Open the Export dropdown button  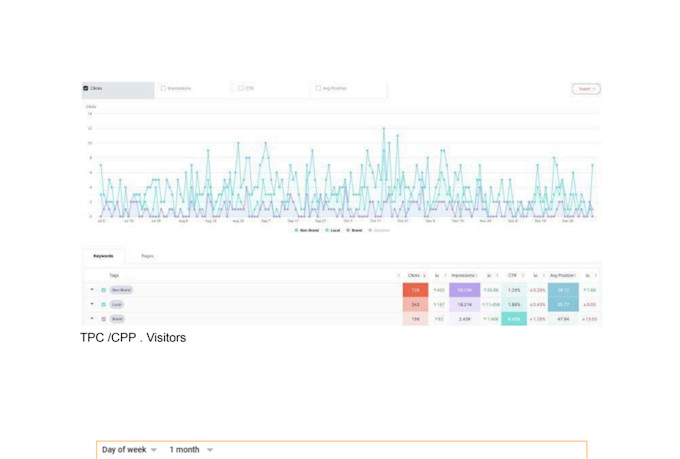tap(586, 89)
